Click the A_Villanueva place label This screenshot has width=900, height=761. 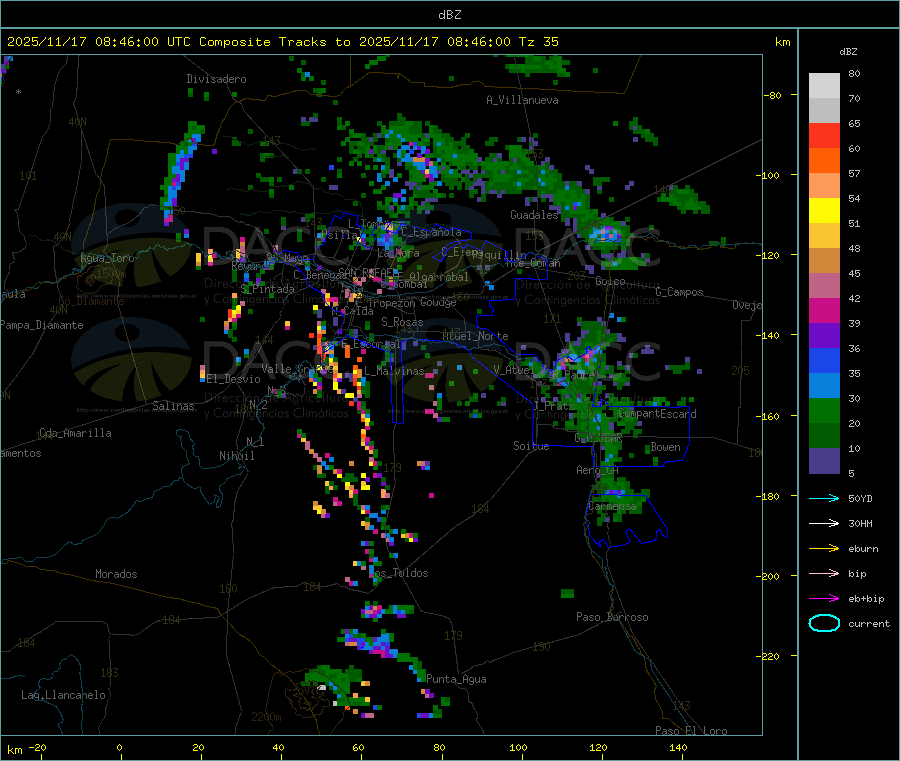point(522,100)
